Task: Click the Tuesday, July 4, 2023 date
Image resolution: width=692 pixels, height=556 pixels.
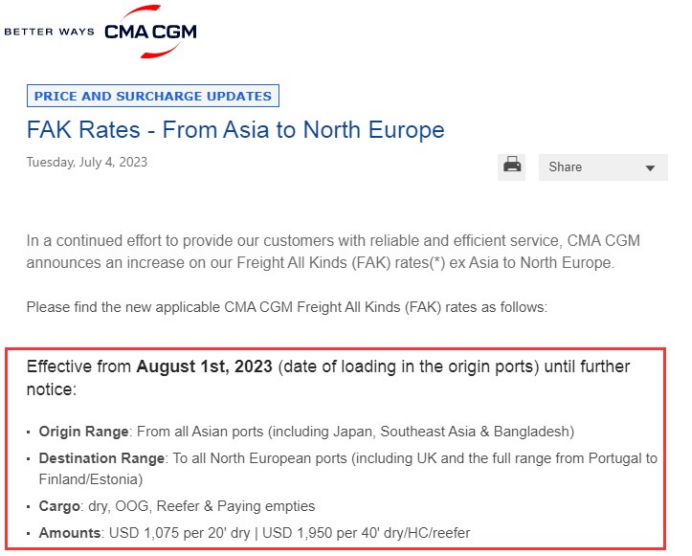Action: (x=87, y=162)
